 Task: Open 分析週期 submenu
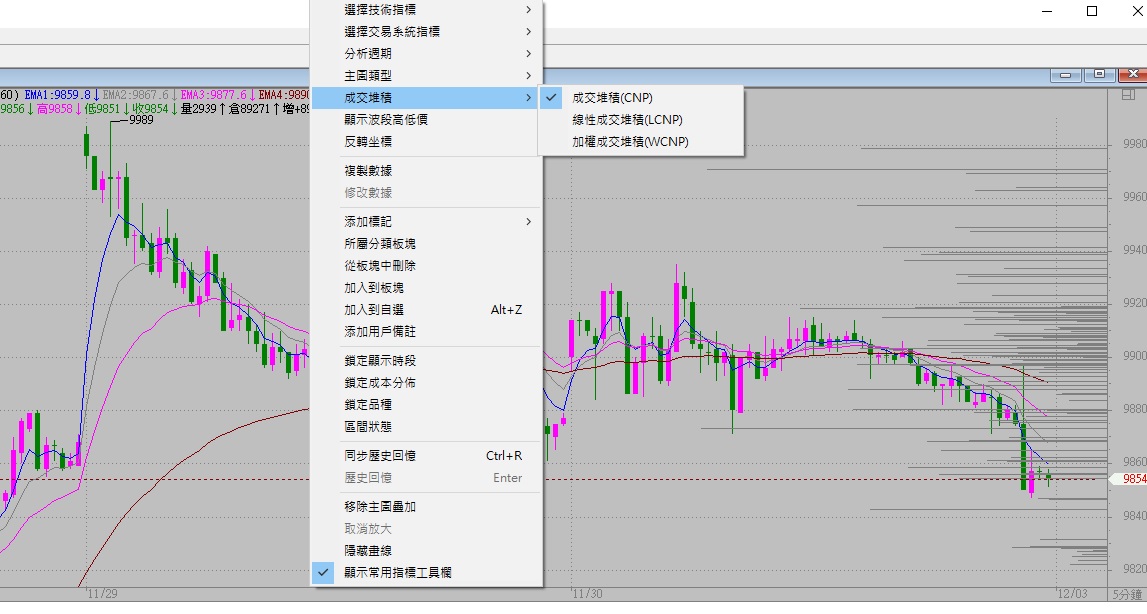(x=368, y=54)
